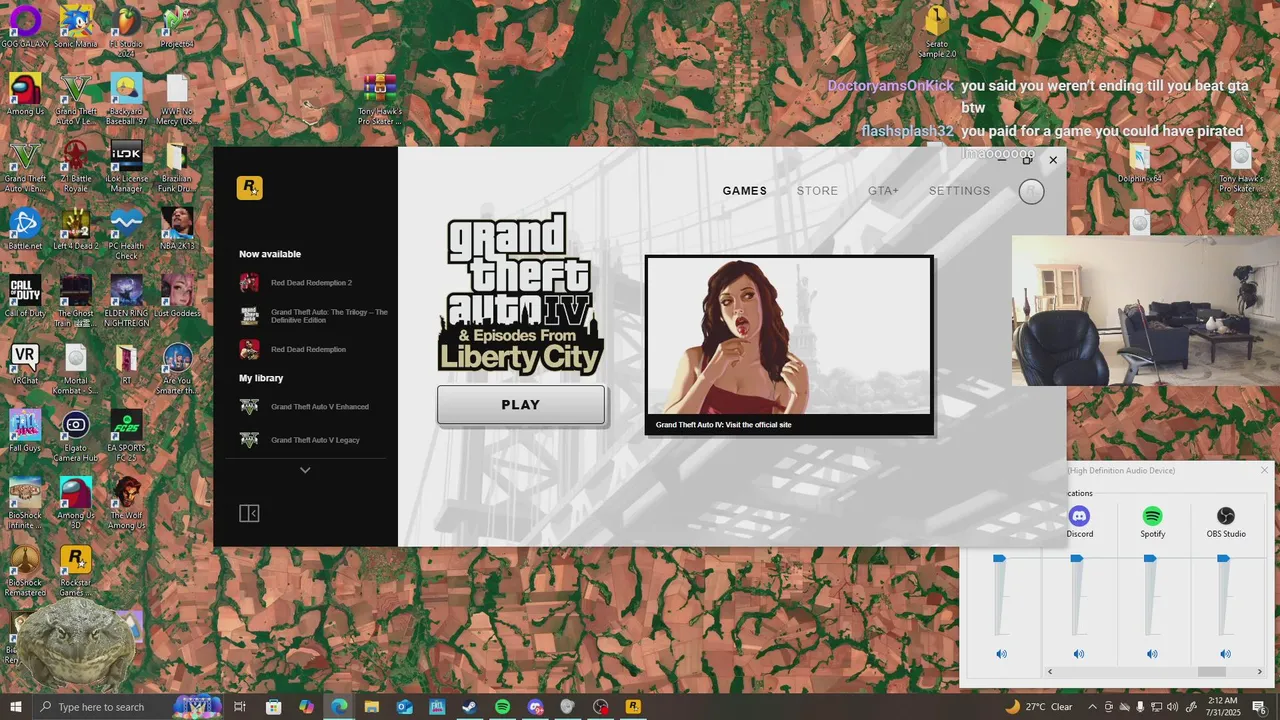The height and width of the screenshot is (720, 1280).
Task: Open EA SPORTS FC 25 desktop icon
Action: click(126, 435)
